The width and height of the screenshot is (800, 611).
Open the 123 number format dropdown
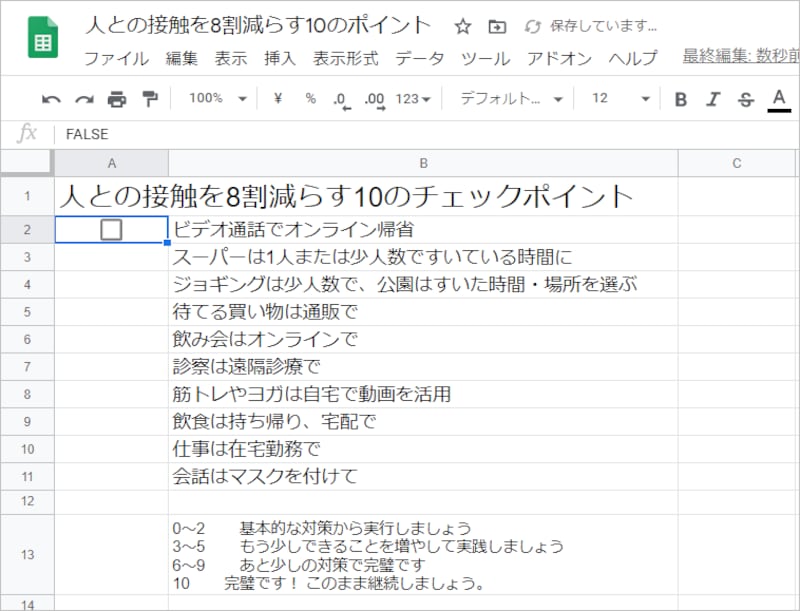[413, 99]
